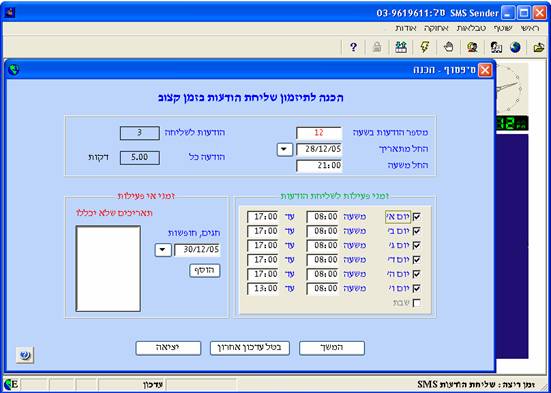This screenshot has height=393, width=551.
Task: Click the יציאה button
Action: pyautogui.click(x=168, y=348)
